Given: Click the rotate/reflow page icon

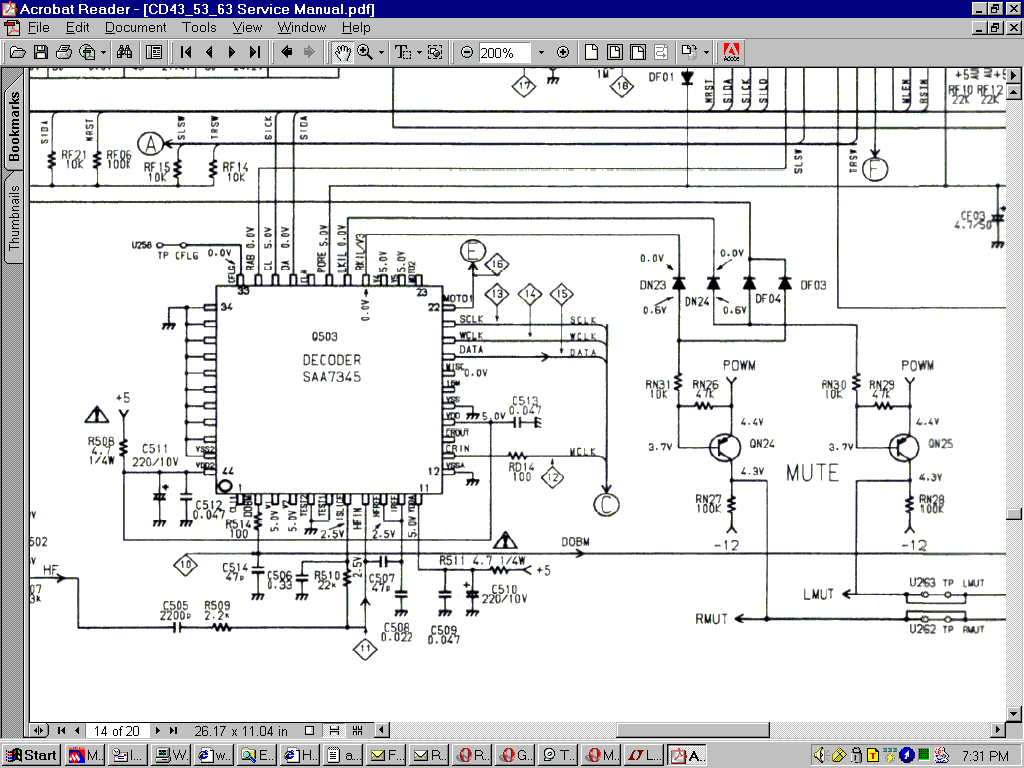Looking at the screenshot, I should tap(661, 52).
